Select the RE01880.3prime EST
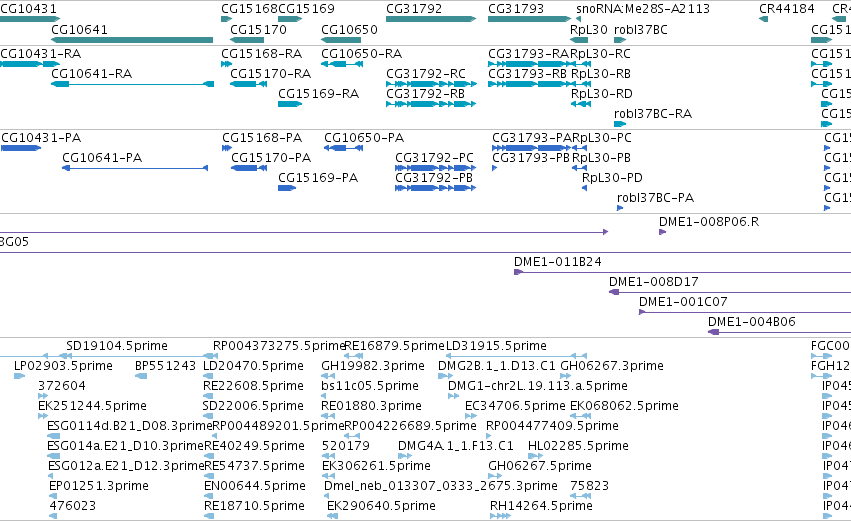Screen dimensions: 851x521 click(x=328, y=416)
